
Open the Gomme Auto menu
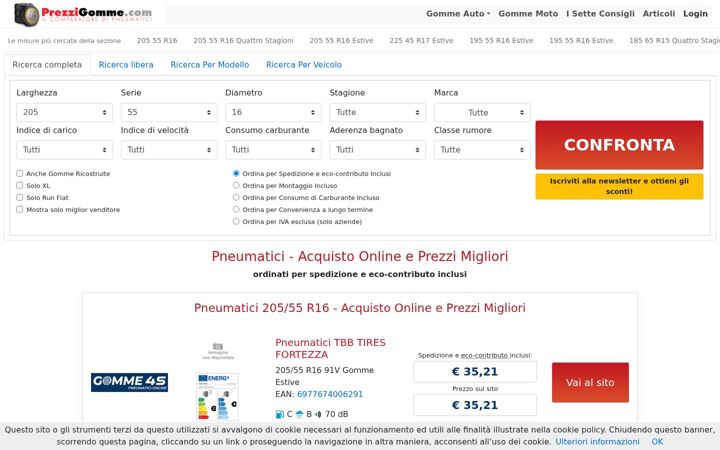pyautogui.click(x=458, y=14)
